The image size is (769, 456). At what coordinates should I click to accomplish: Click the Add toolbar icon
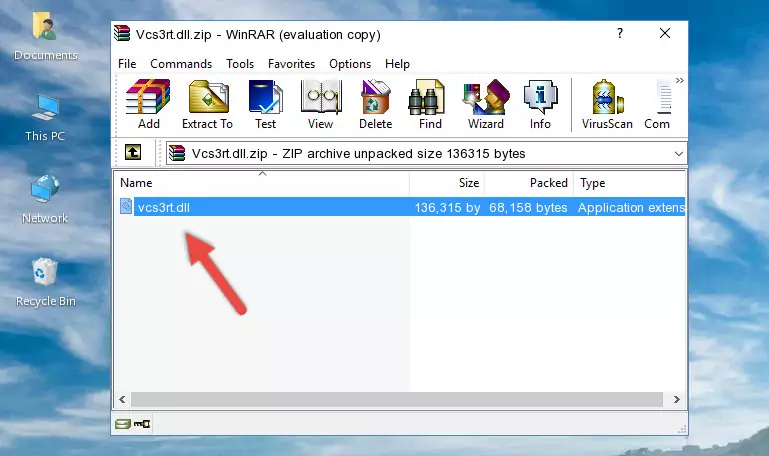tap(148, 104)
